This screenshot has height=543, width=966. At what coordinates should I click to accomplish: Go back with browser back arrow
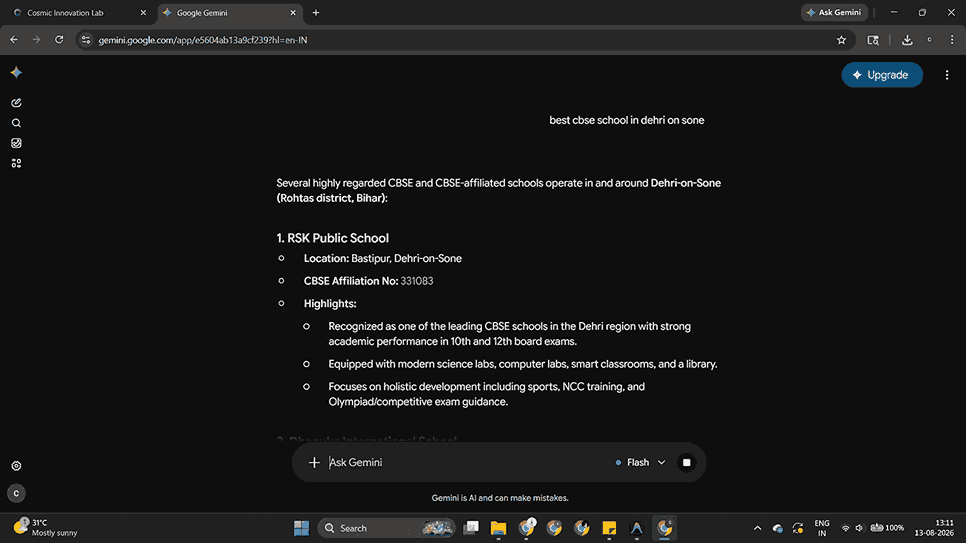14,40
